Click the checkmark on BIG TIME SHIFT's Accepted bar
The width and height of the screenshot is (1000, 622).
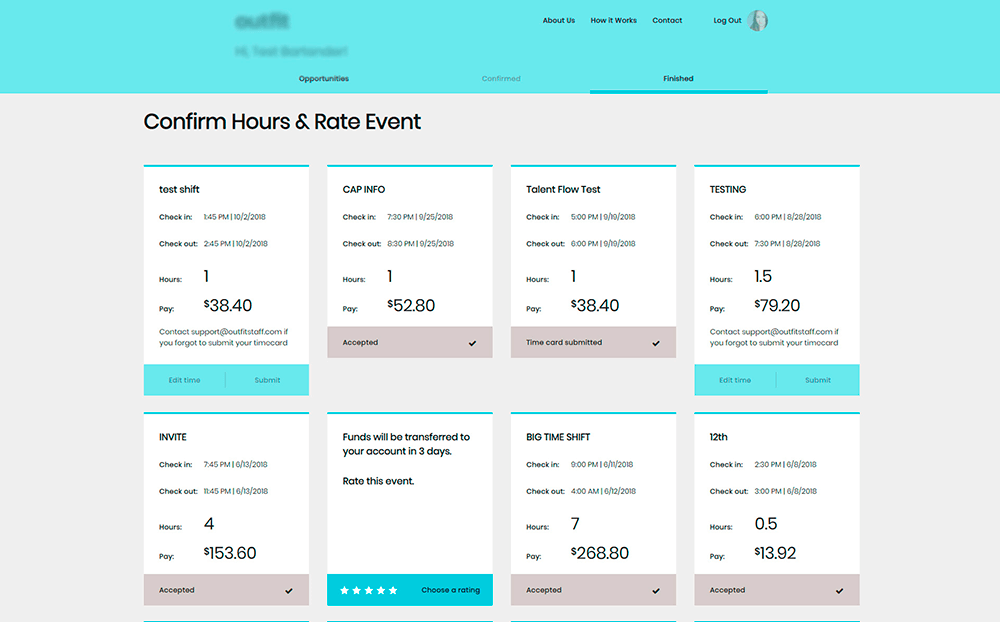(658, 590)
